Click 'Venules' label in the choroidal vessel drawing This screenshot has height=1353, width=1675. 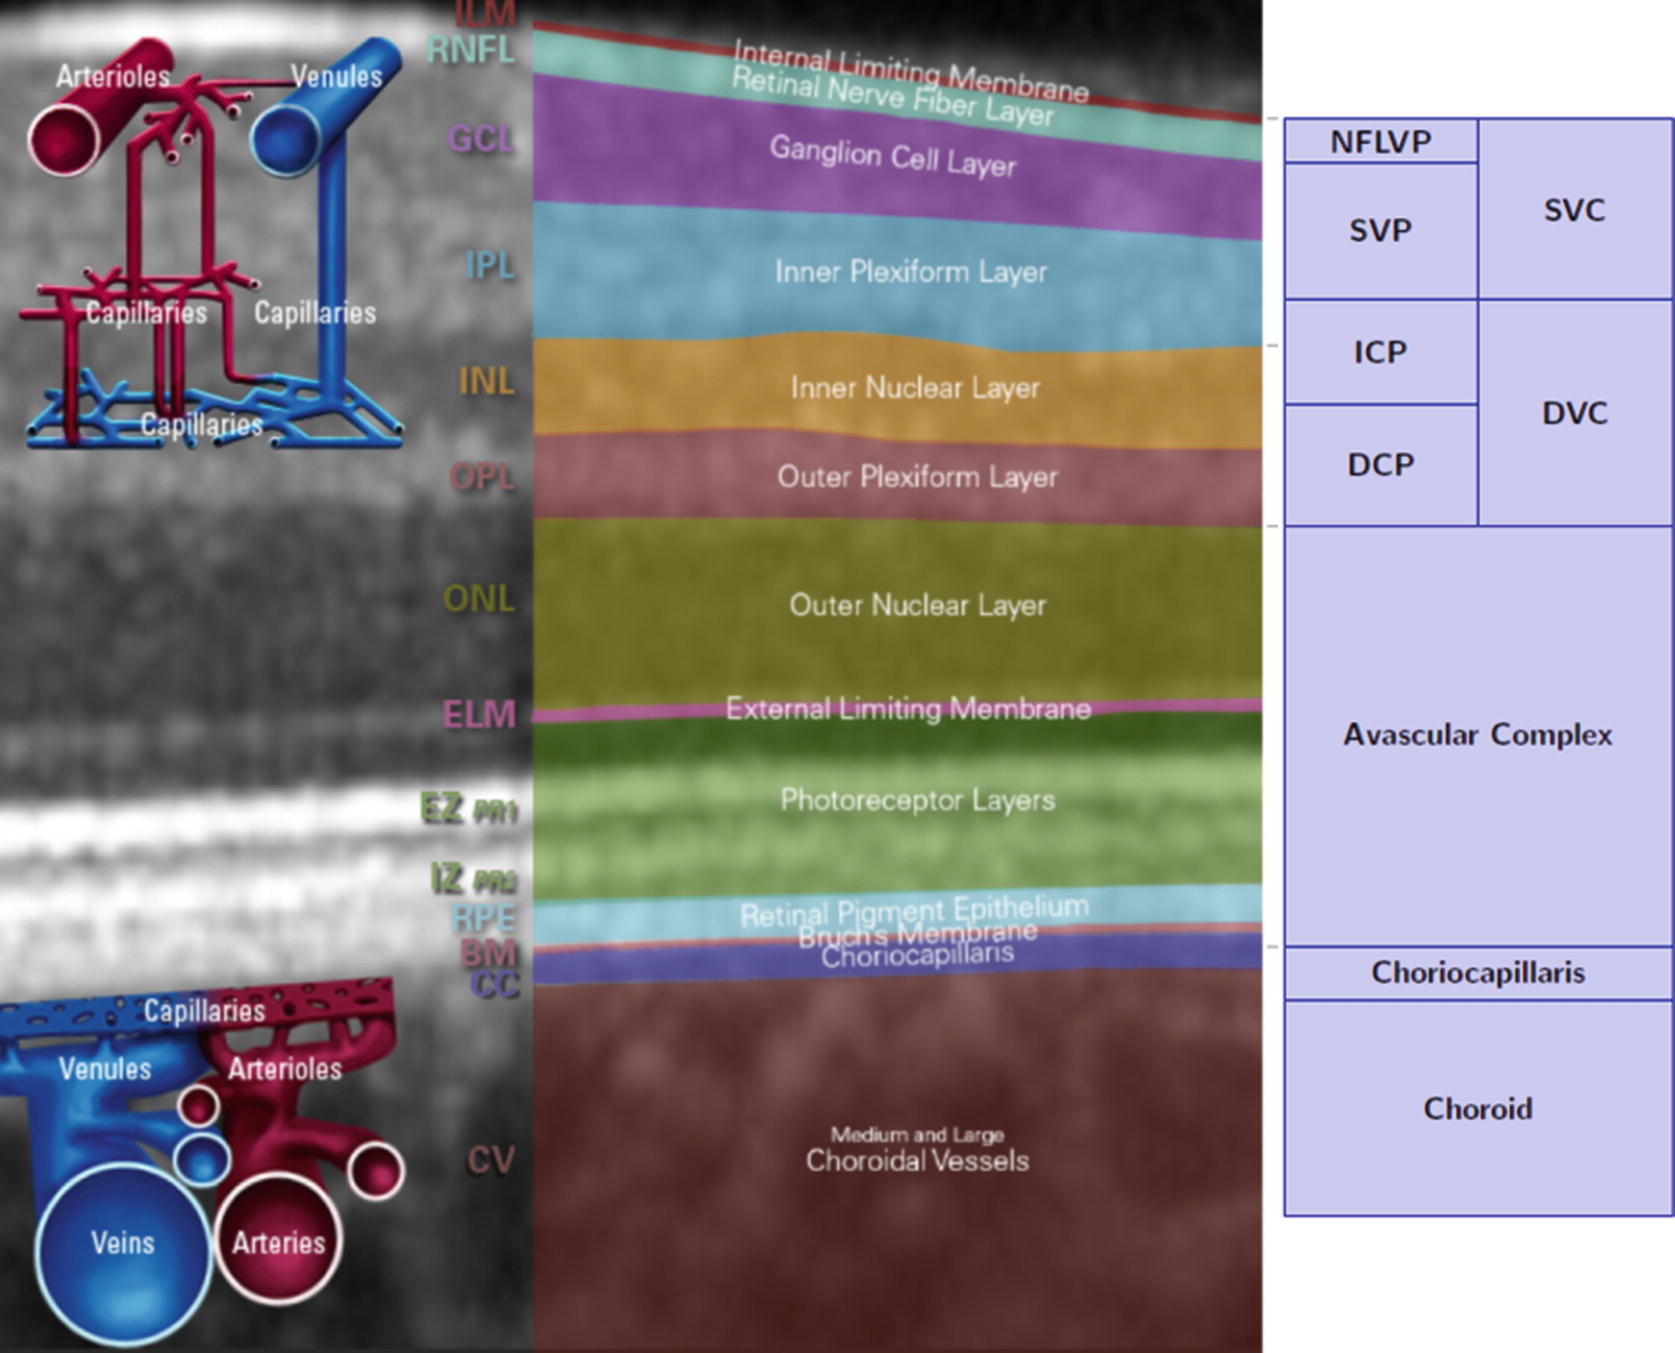coord(105,1069)
